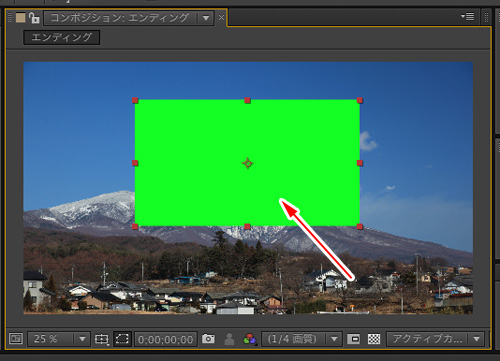
Task: Close the composition panel tab
Action: coord(221,18)
